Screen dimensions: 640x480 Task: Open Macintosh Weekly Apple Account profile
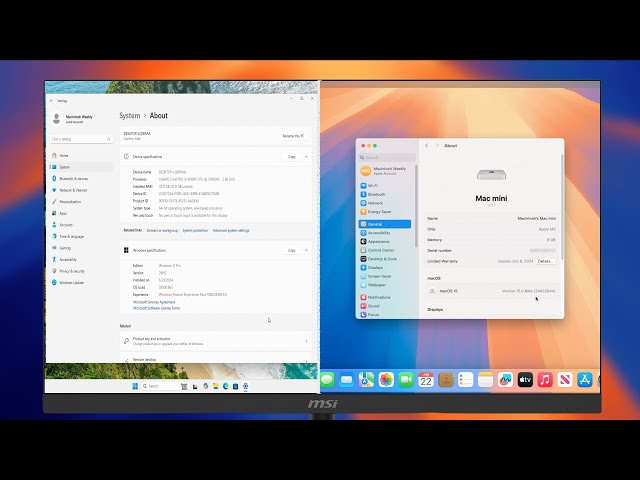[x=385, y=171]
